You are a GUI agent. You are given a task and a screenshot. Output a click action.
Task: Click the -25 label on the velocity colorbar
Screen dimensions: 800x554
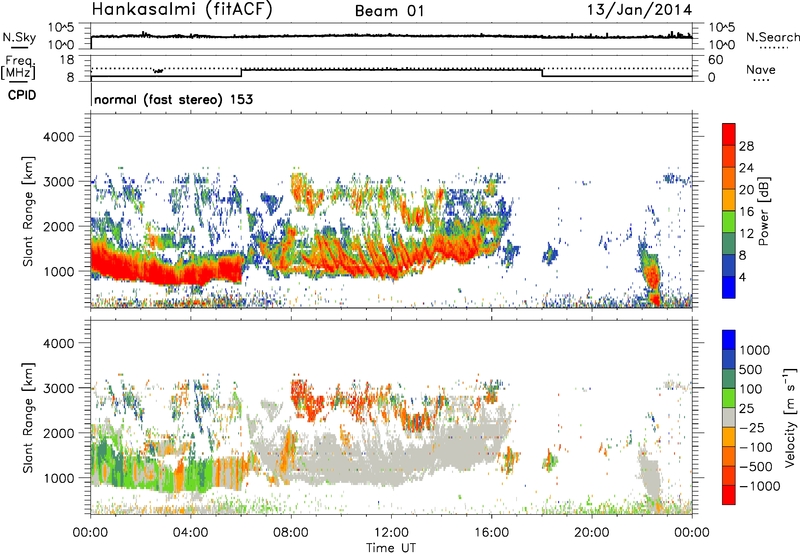(752, 427)
